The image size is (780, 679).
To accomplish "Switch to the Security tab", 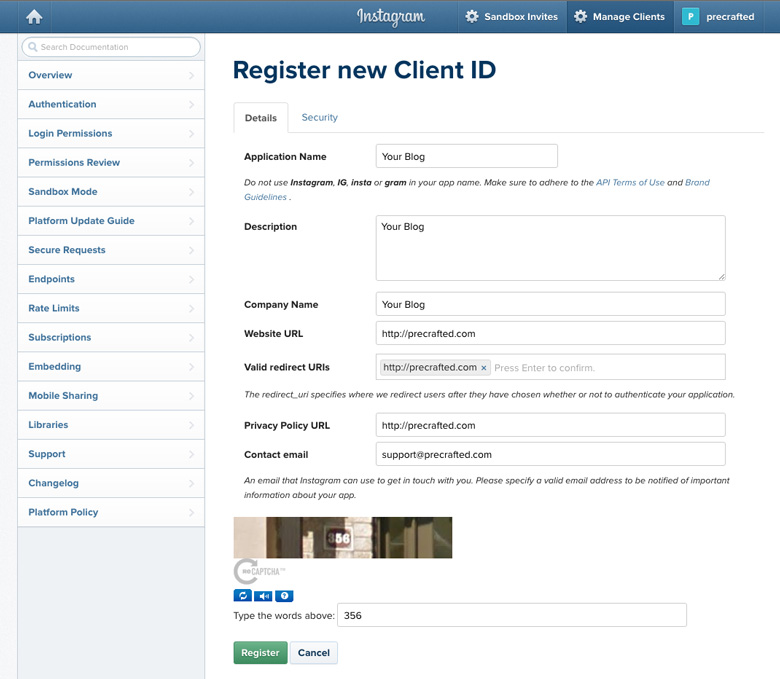I will tap(319, 117).
